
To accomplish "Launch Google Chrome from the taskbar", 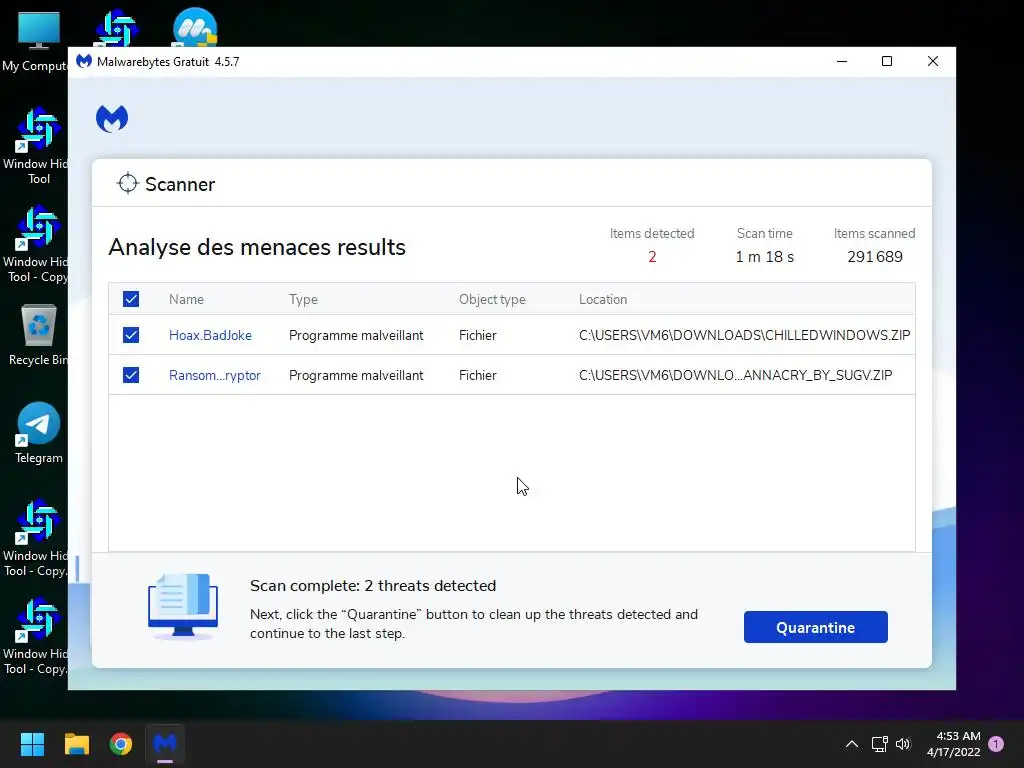I will coord(121,744).
